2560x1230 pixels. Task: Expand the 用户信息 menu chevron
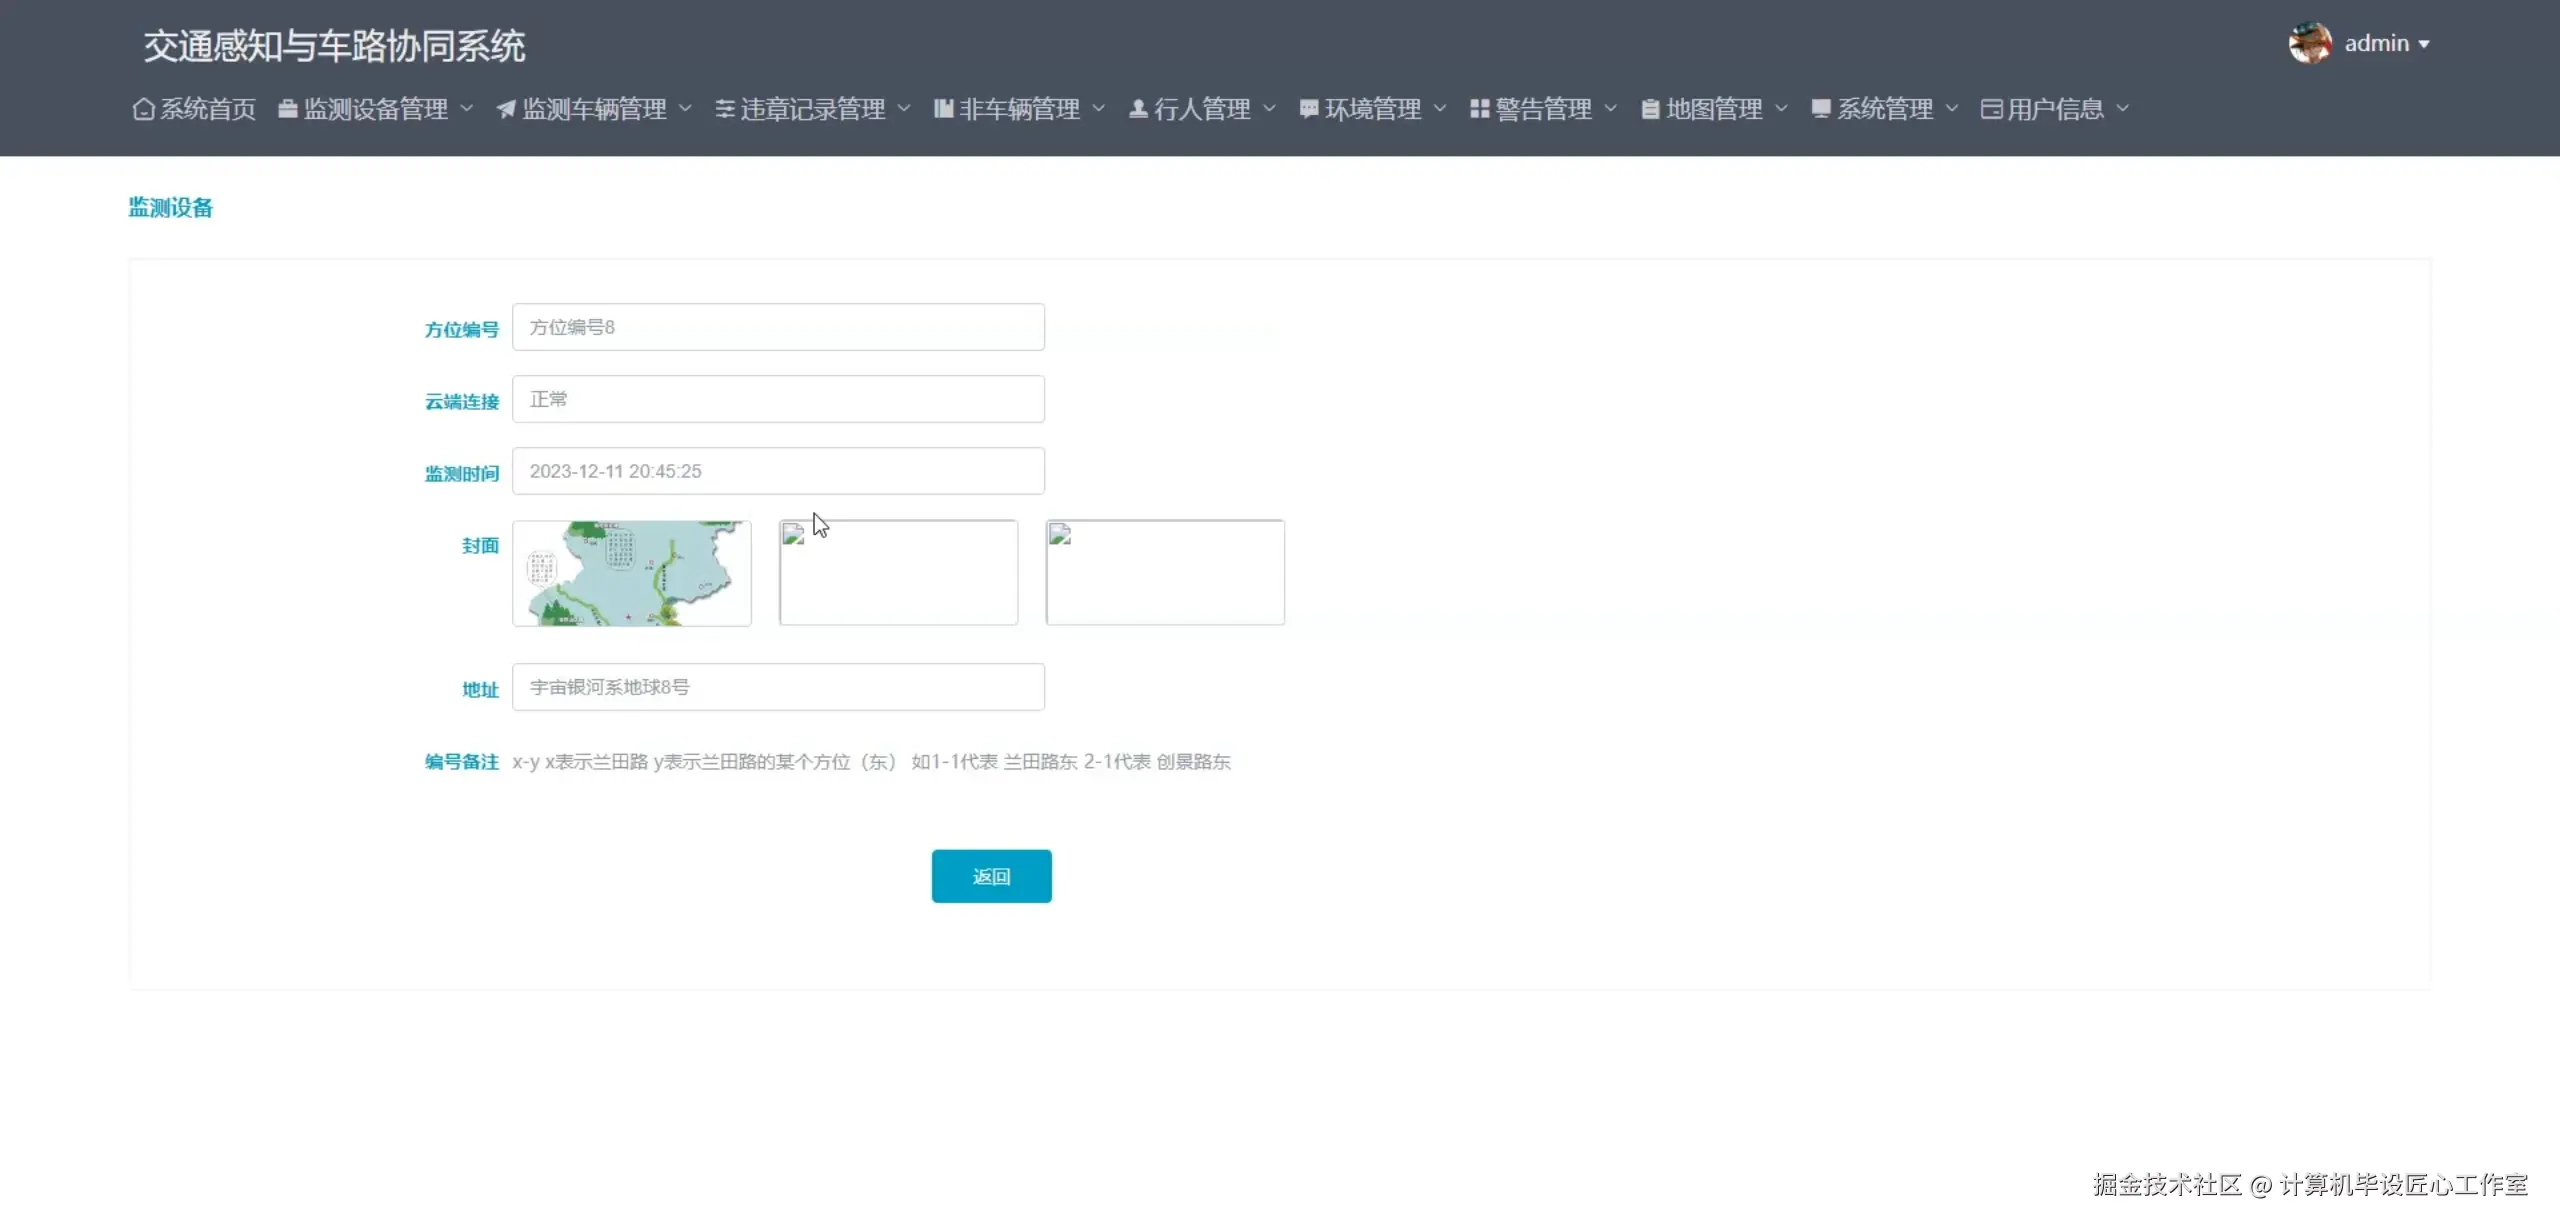2122,109
